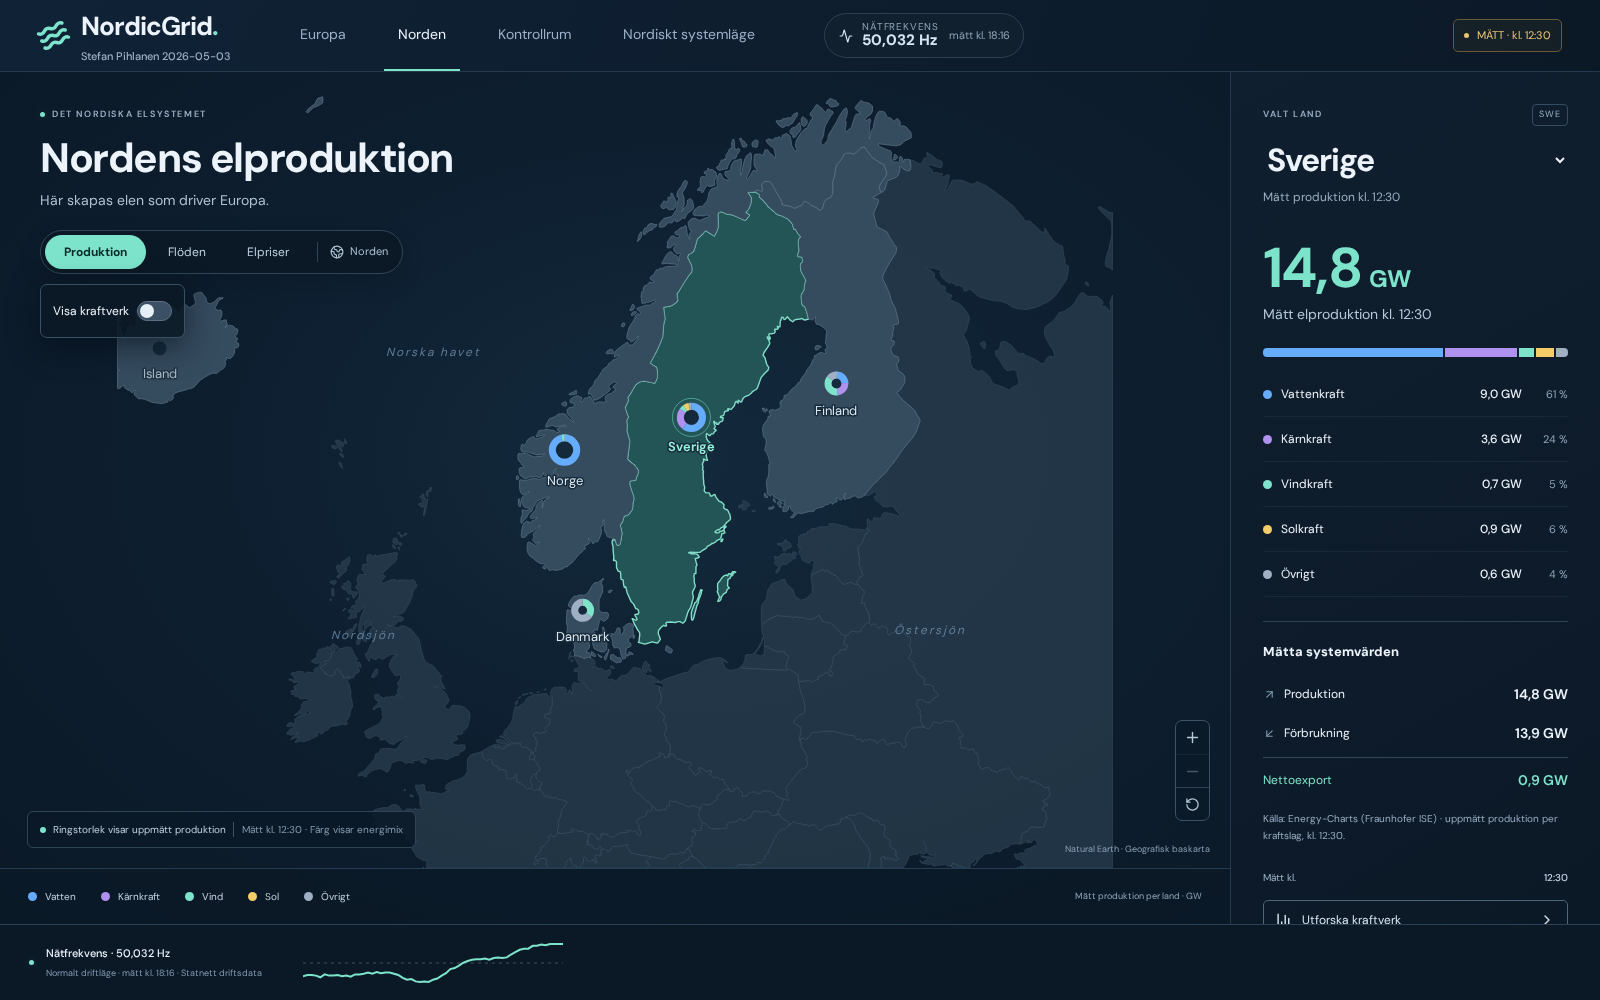
Task: Click the bar chart icon on Utforska kraftverk
Action: tap(1283, 919)
